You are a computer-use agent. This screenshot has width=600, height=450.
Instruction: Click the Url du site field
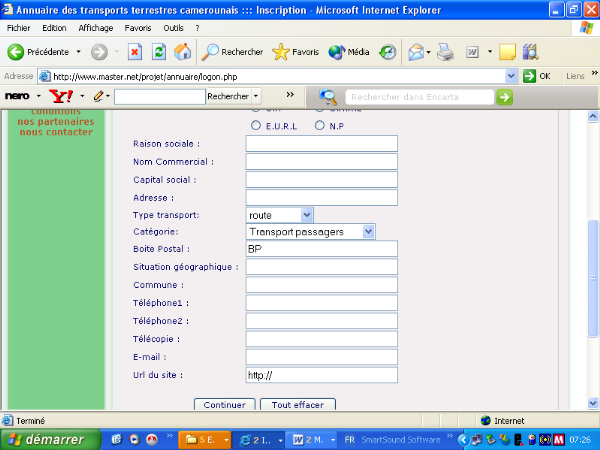pos(321,375)
